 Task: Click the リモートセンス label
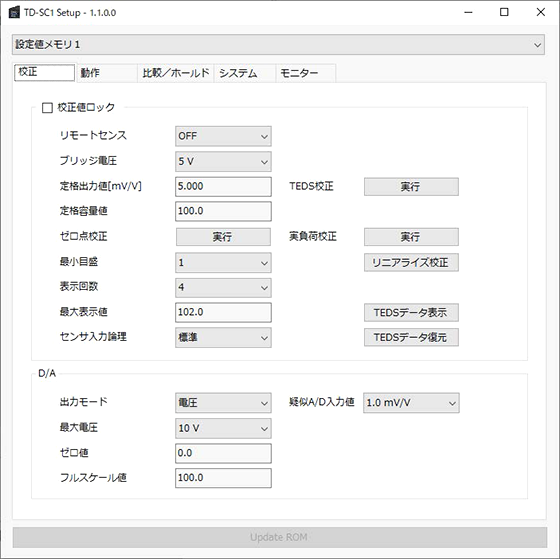click(x=93, y=135)
